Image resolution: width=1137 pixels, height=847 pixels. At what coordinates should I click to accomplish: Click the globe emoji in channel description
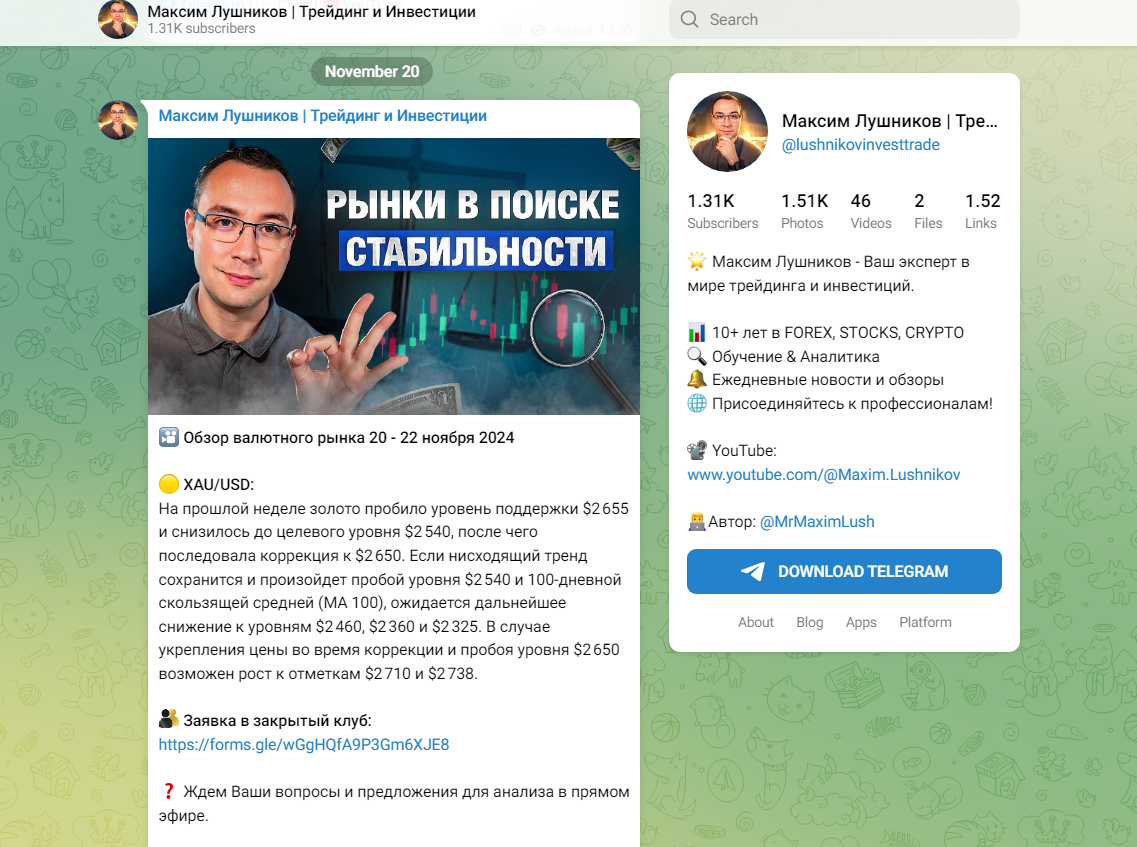coord(696,404)
